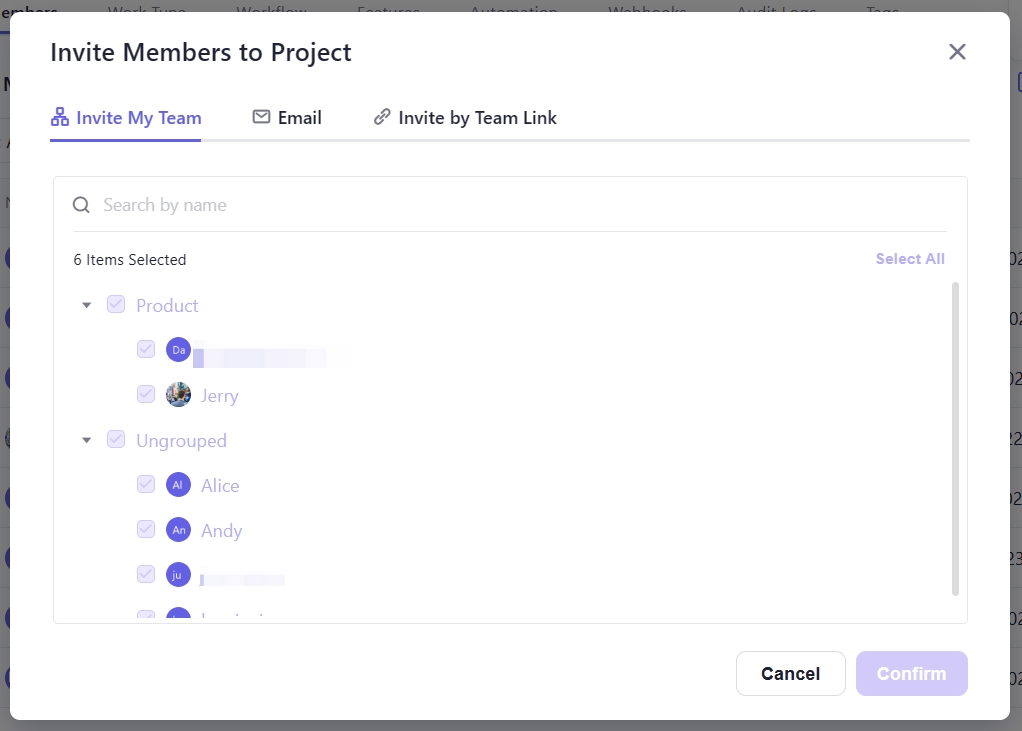Collapse the Ungrouped group tree
Image resolution: width=1022 pixels, height=731 pixels.
pyautogui.click(x=87, y=440)
